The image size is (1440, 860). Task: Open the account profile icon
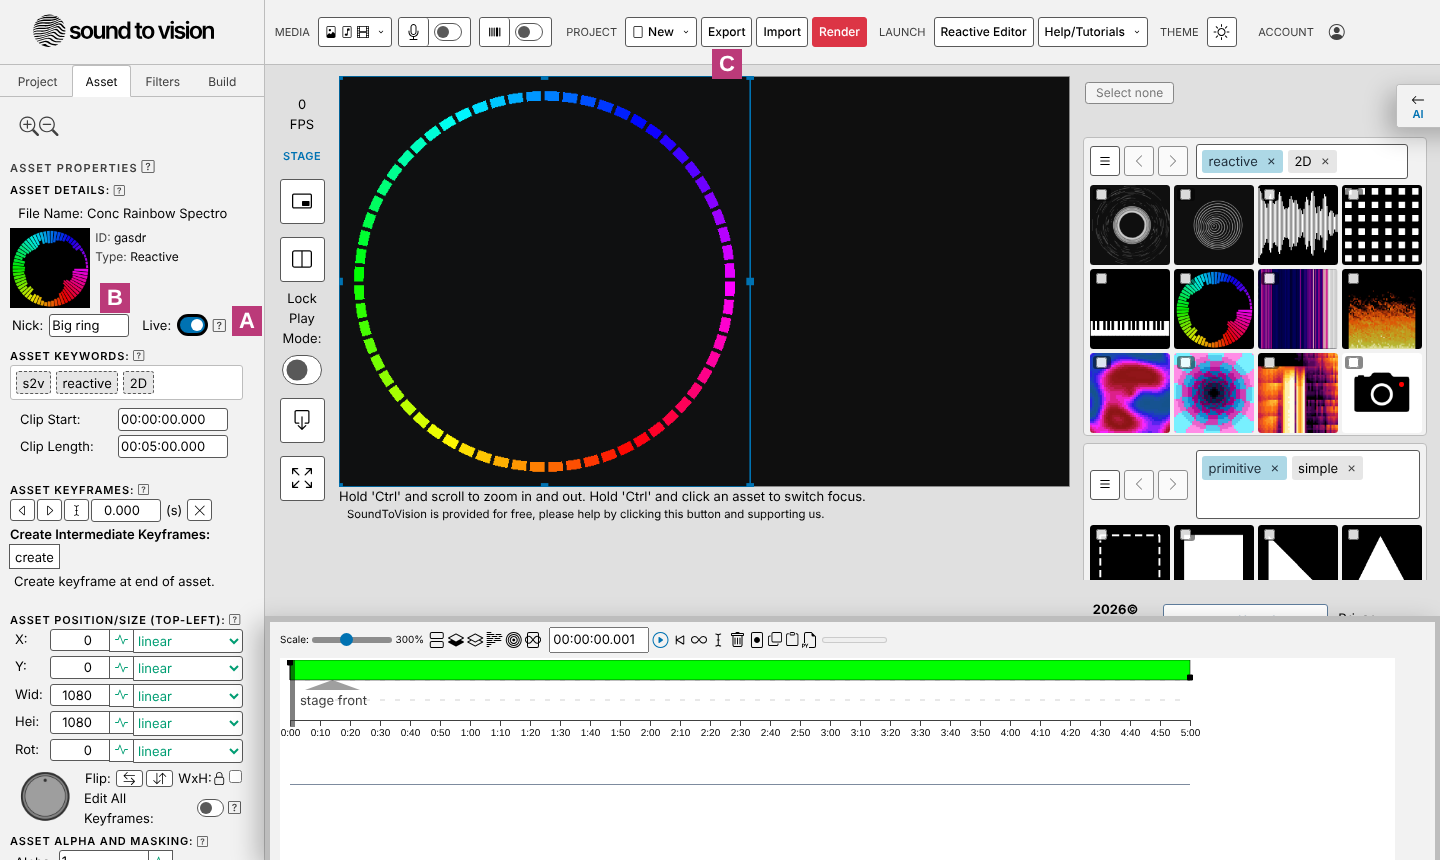point(1336,32)
